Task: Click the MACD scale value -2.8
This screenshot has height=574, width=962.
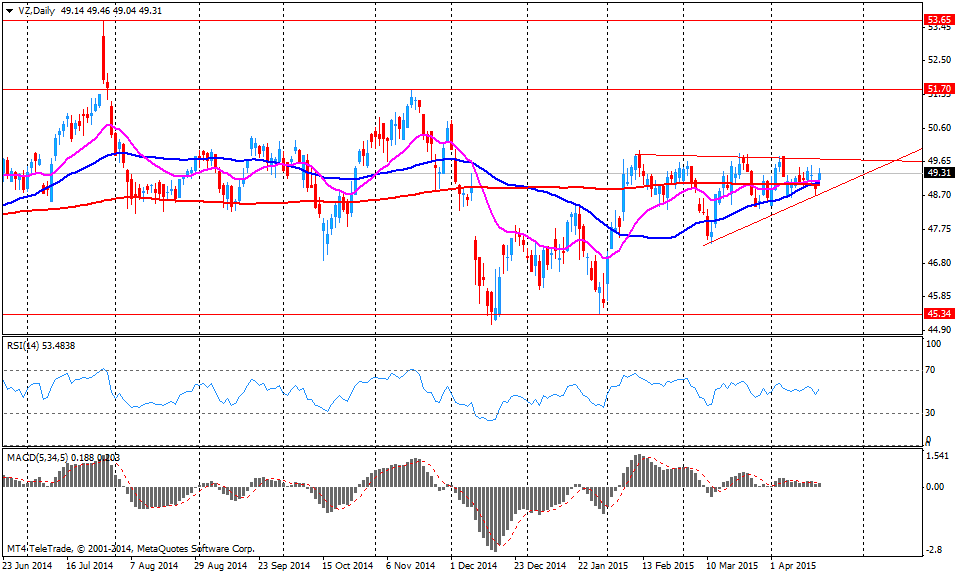Action: click(934, 550)
